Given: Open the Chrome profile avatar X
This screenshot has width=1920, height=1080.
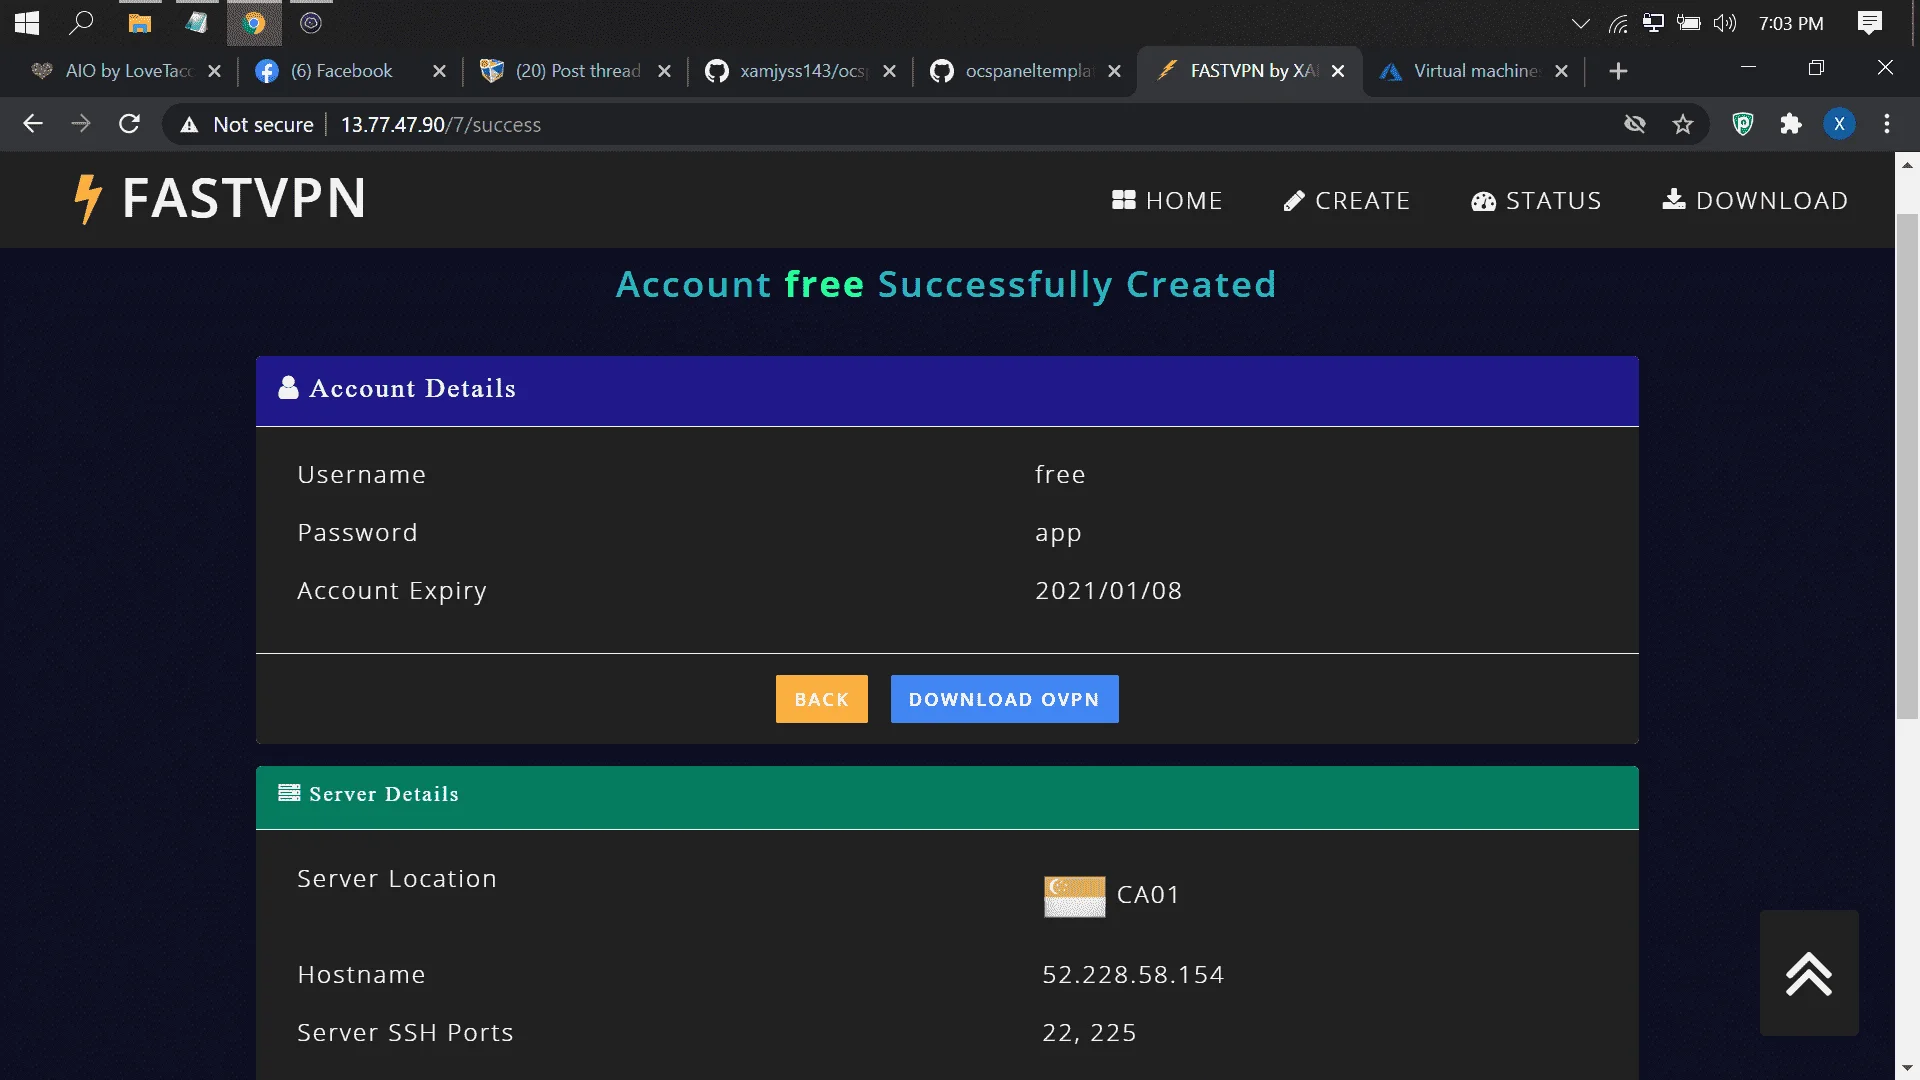Looking at the screenshot, I should pyautogui.click(x=1839, y=124).
